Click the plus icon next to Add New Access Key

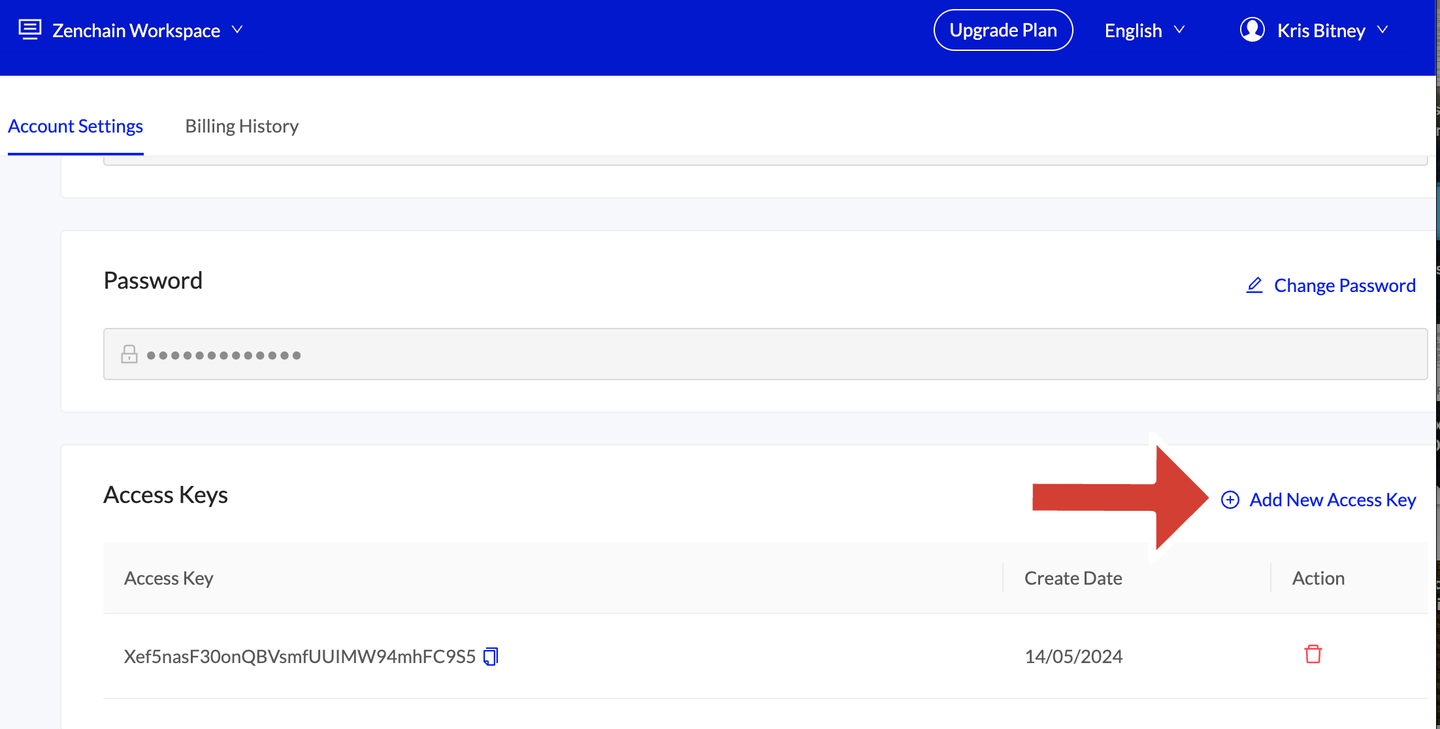[x=1230, y=499]
